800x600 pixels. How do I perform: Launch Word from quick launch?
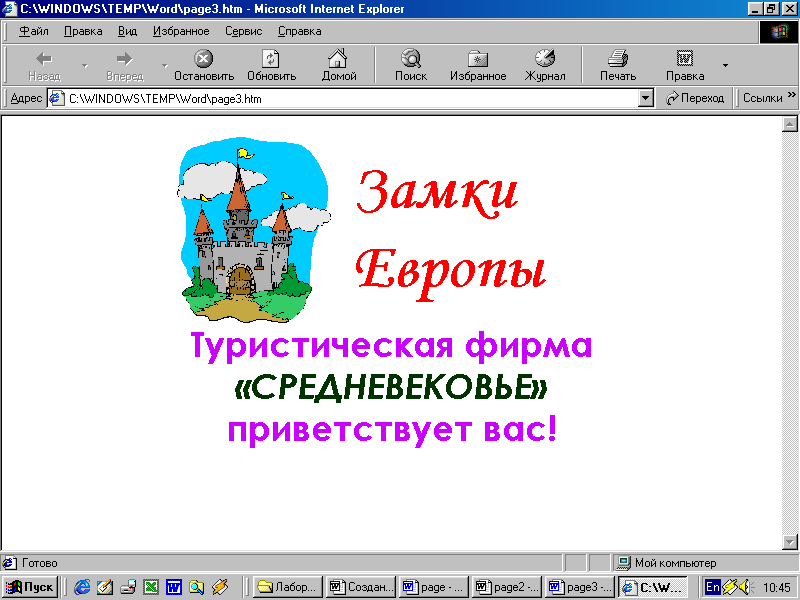[x=173, y=587]
